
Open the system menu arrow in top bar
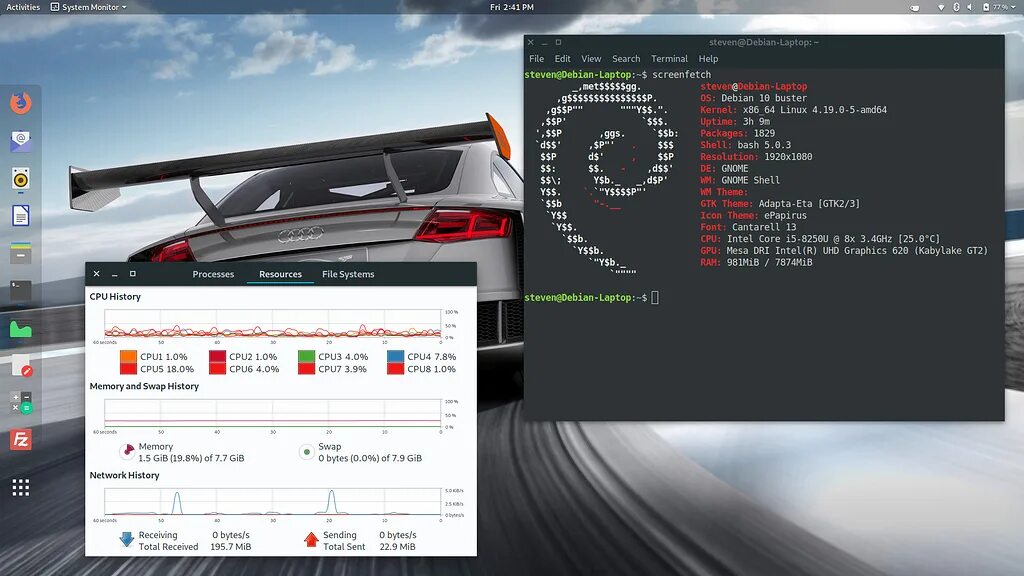pos(1016,7)
